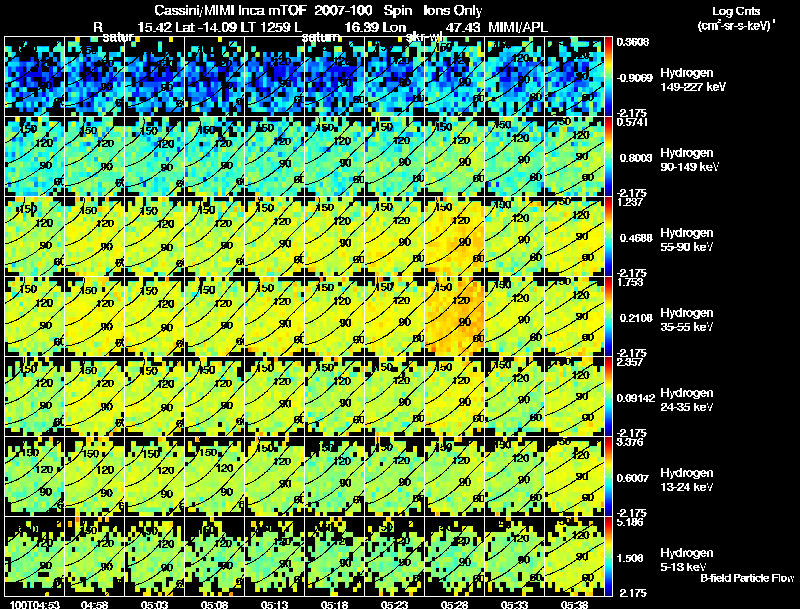Click the plot title 'Cassini/MIMI Inca mTOF'
The height and width of the screenshot is (609, 800).
(230, 11)
